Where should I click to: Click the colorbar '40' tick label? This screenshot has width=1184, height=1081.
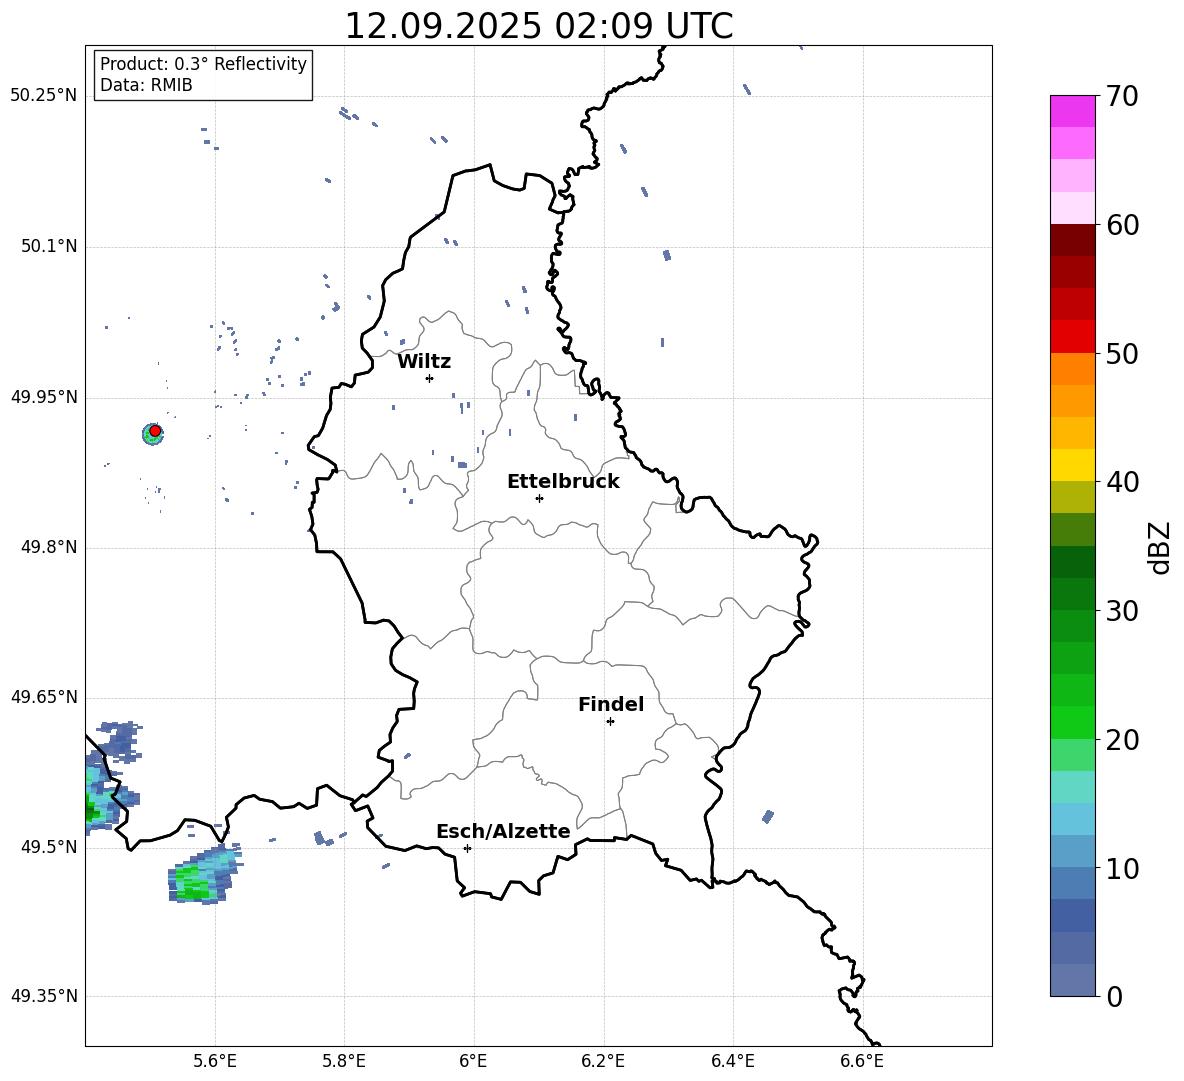click(x=1122, y=482)
